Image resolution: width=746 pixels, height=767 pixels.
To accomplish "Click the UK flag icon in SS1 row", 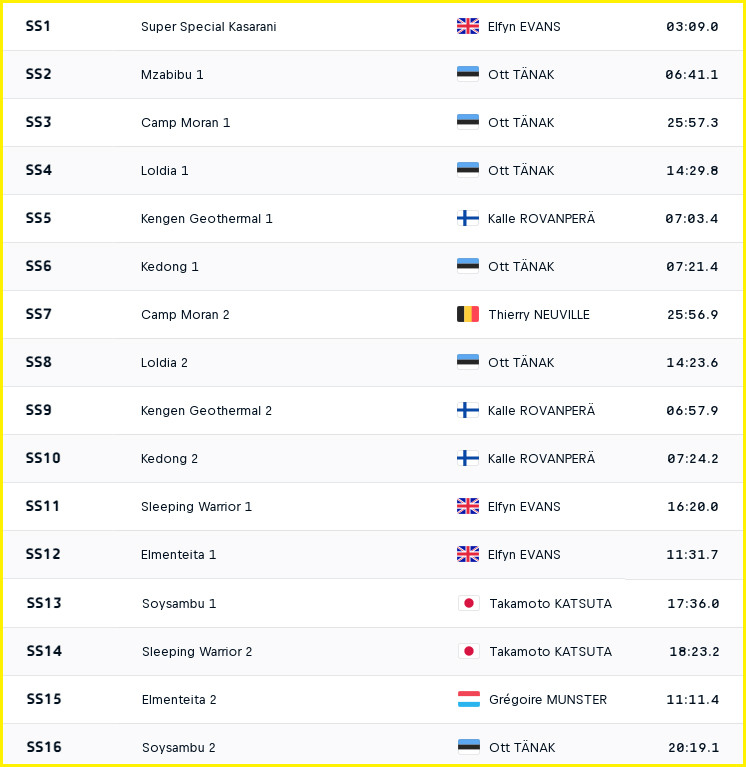I will point(468,26).
